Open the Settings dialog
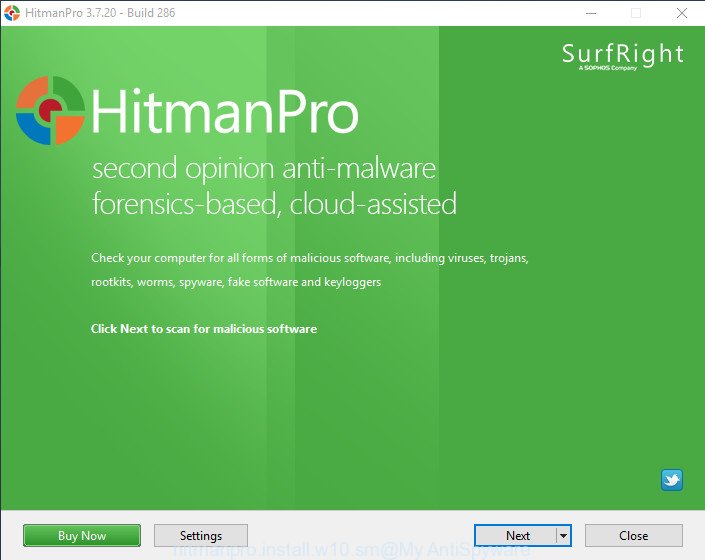The height and width of the screenshot is (560, 705). pyautogui.click(x=201, y=536)
